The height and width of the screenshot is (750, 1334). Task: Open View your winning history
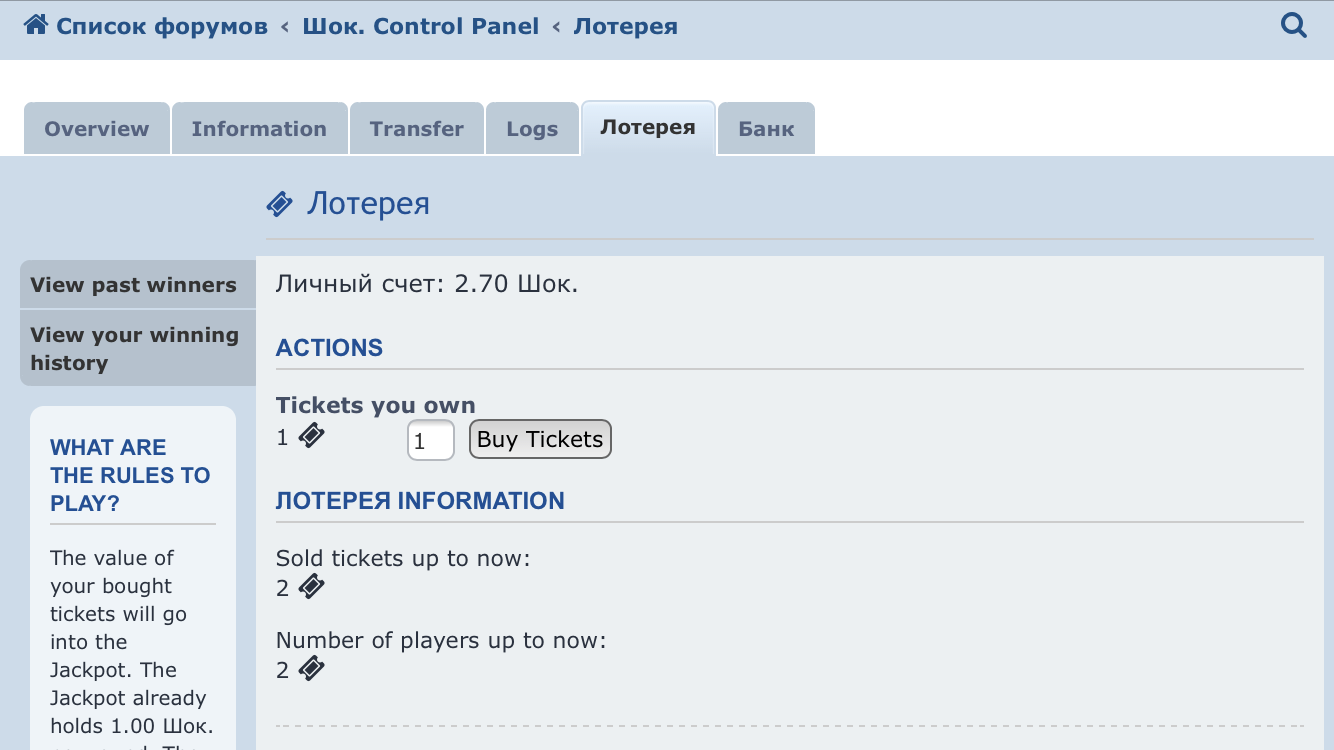point(134,348)
